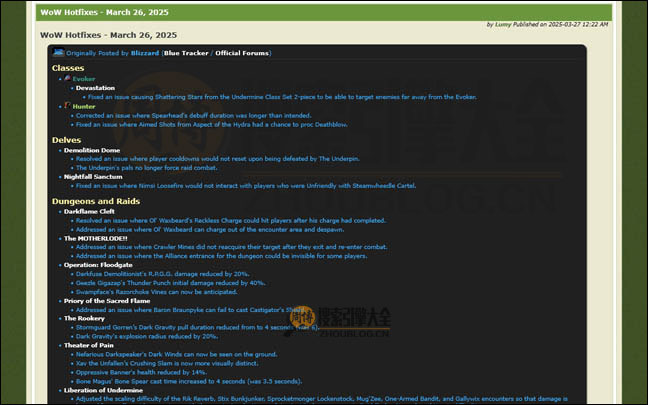Click the Oppressive Banner's health reduced line

click(x=141, y=372)
